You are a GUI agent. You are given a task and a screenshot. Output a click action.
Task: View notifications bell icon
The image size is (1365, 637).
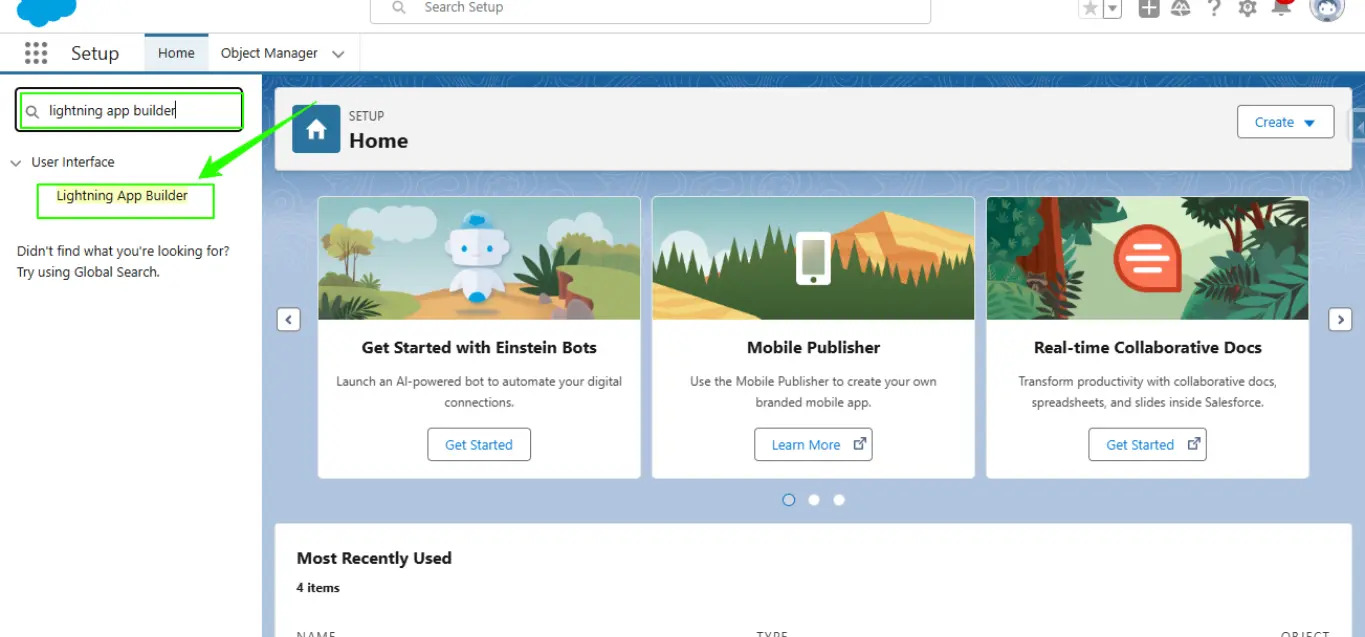(x=1281, y=8)
